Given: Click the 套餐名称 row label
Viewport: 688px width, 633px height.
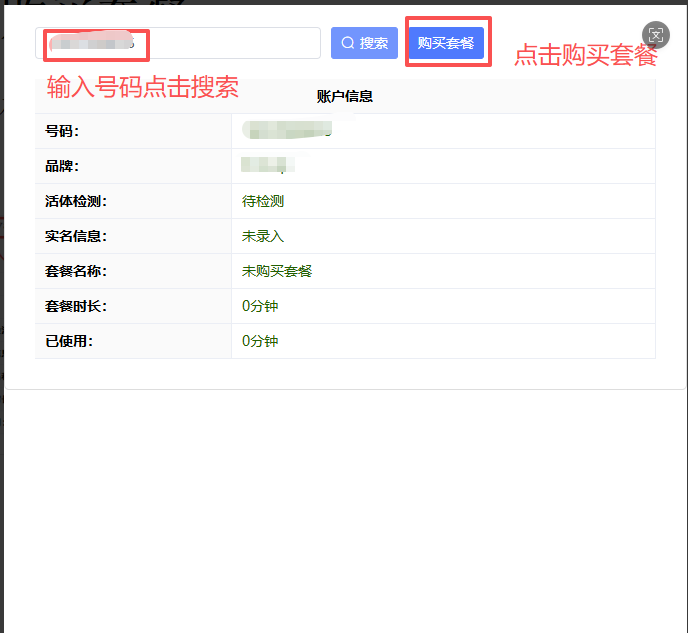Looking at the screenshot, I should tap(76, 271).
